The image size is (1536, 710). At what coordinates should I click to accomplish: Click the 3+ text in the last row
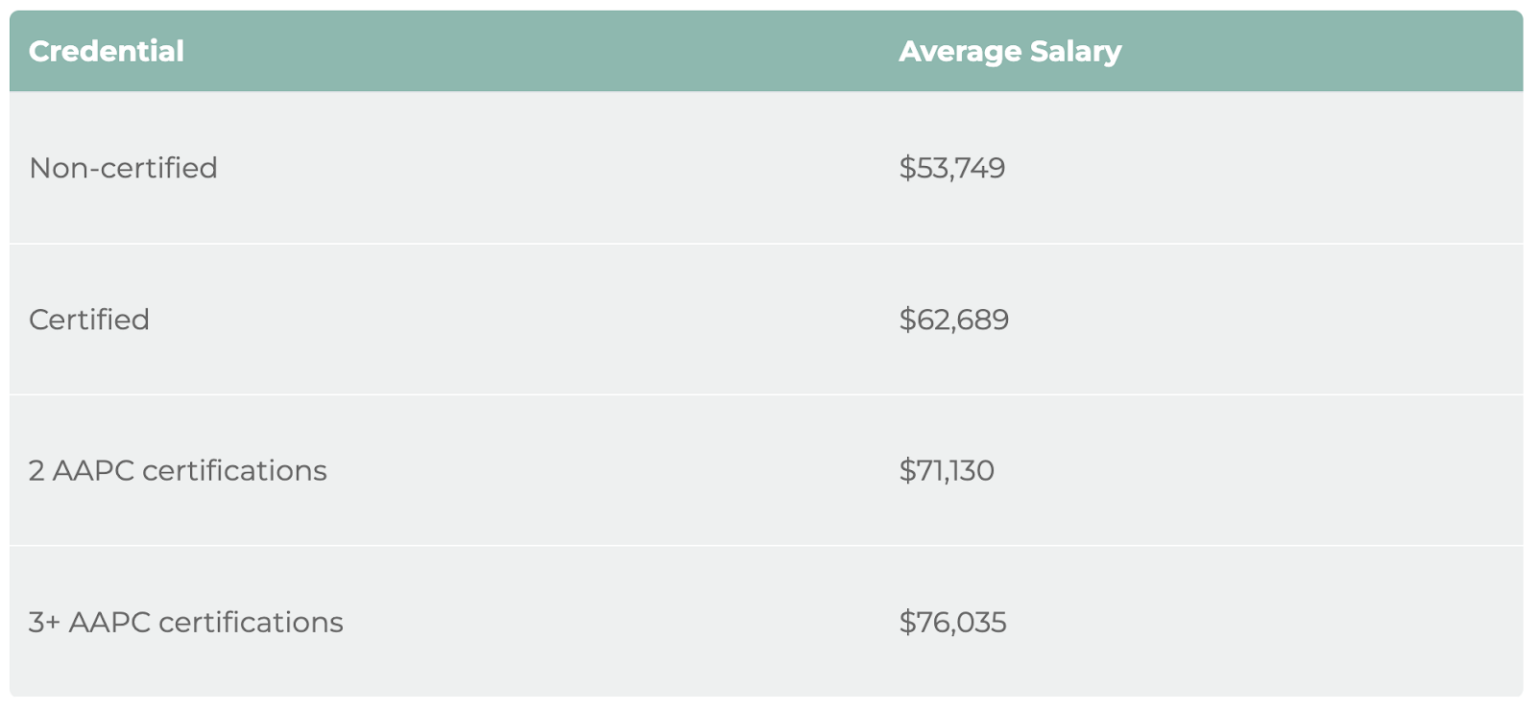44,622
